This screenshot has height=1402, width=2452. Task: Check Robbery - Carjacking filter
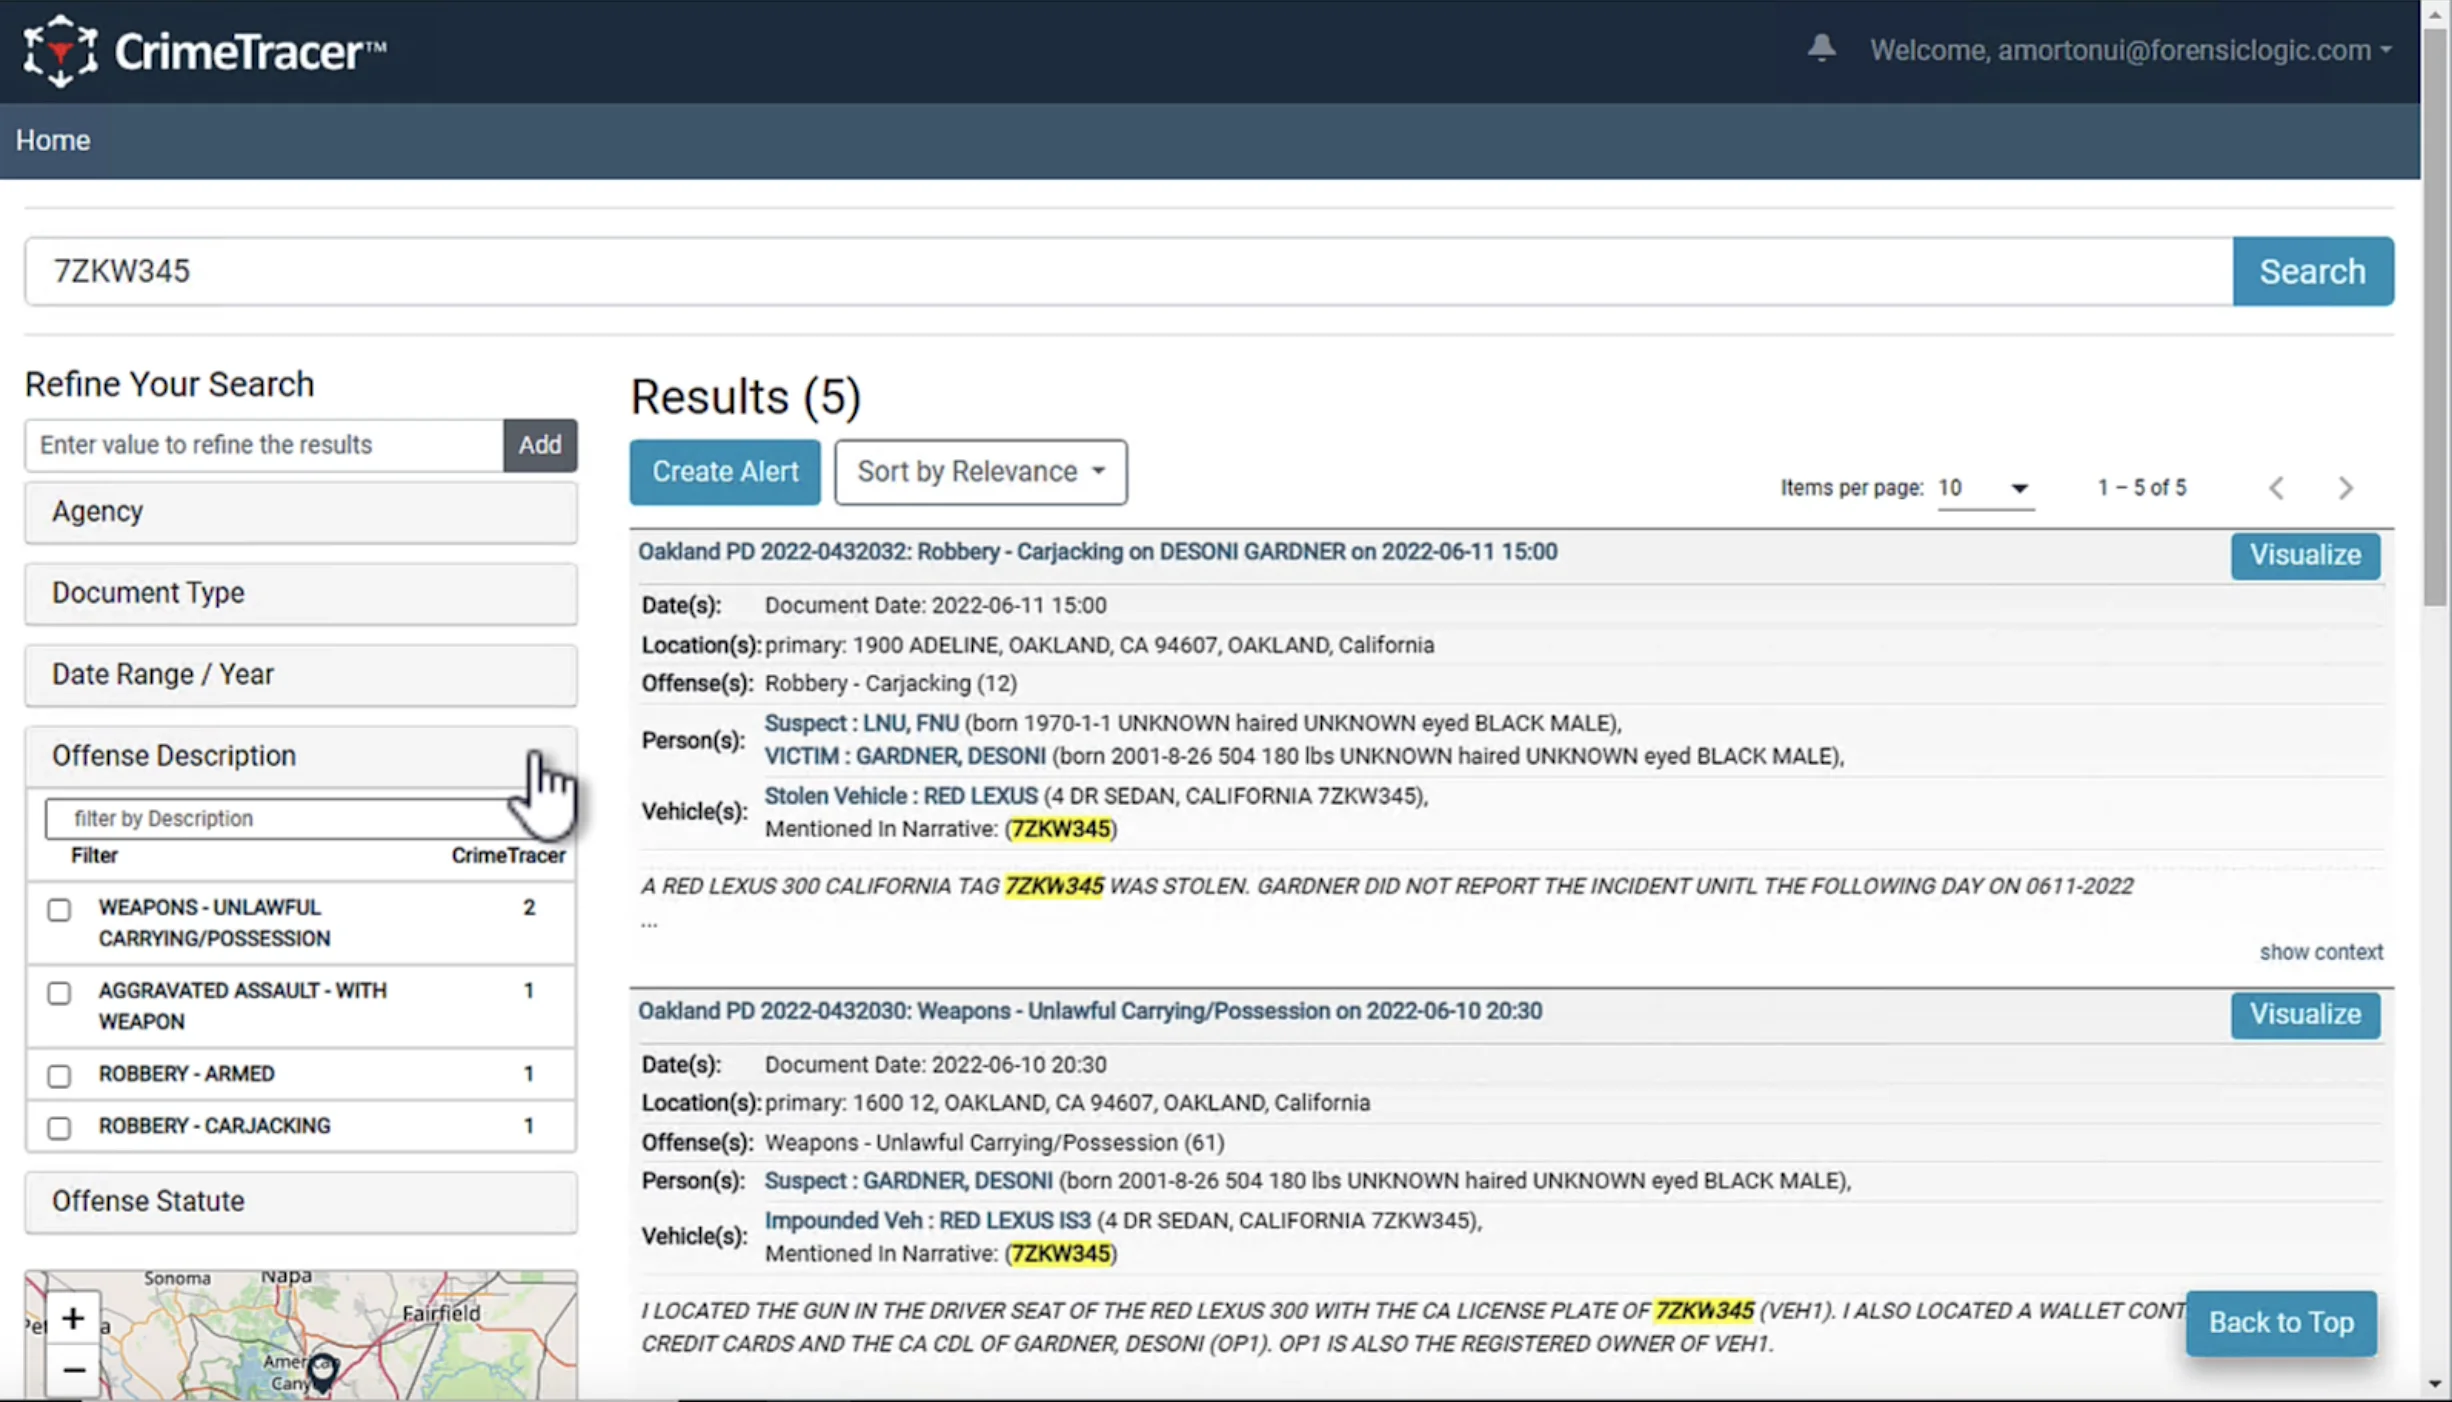[59, 1127]
